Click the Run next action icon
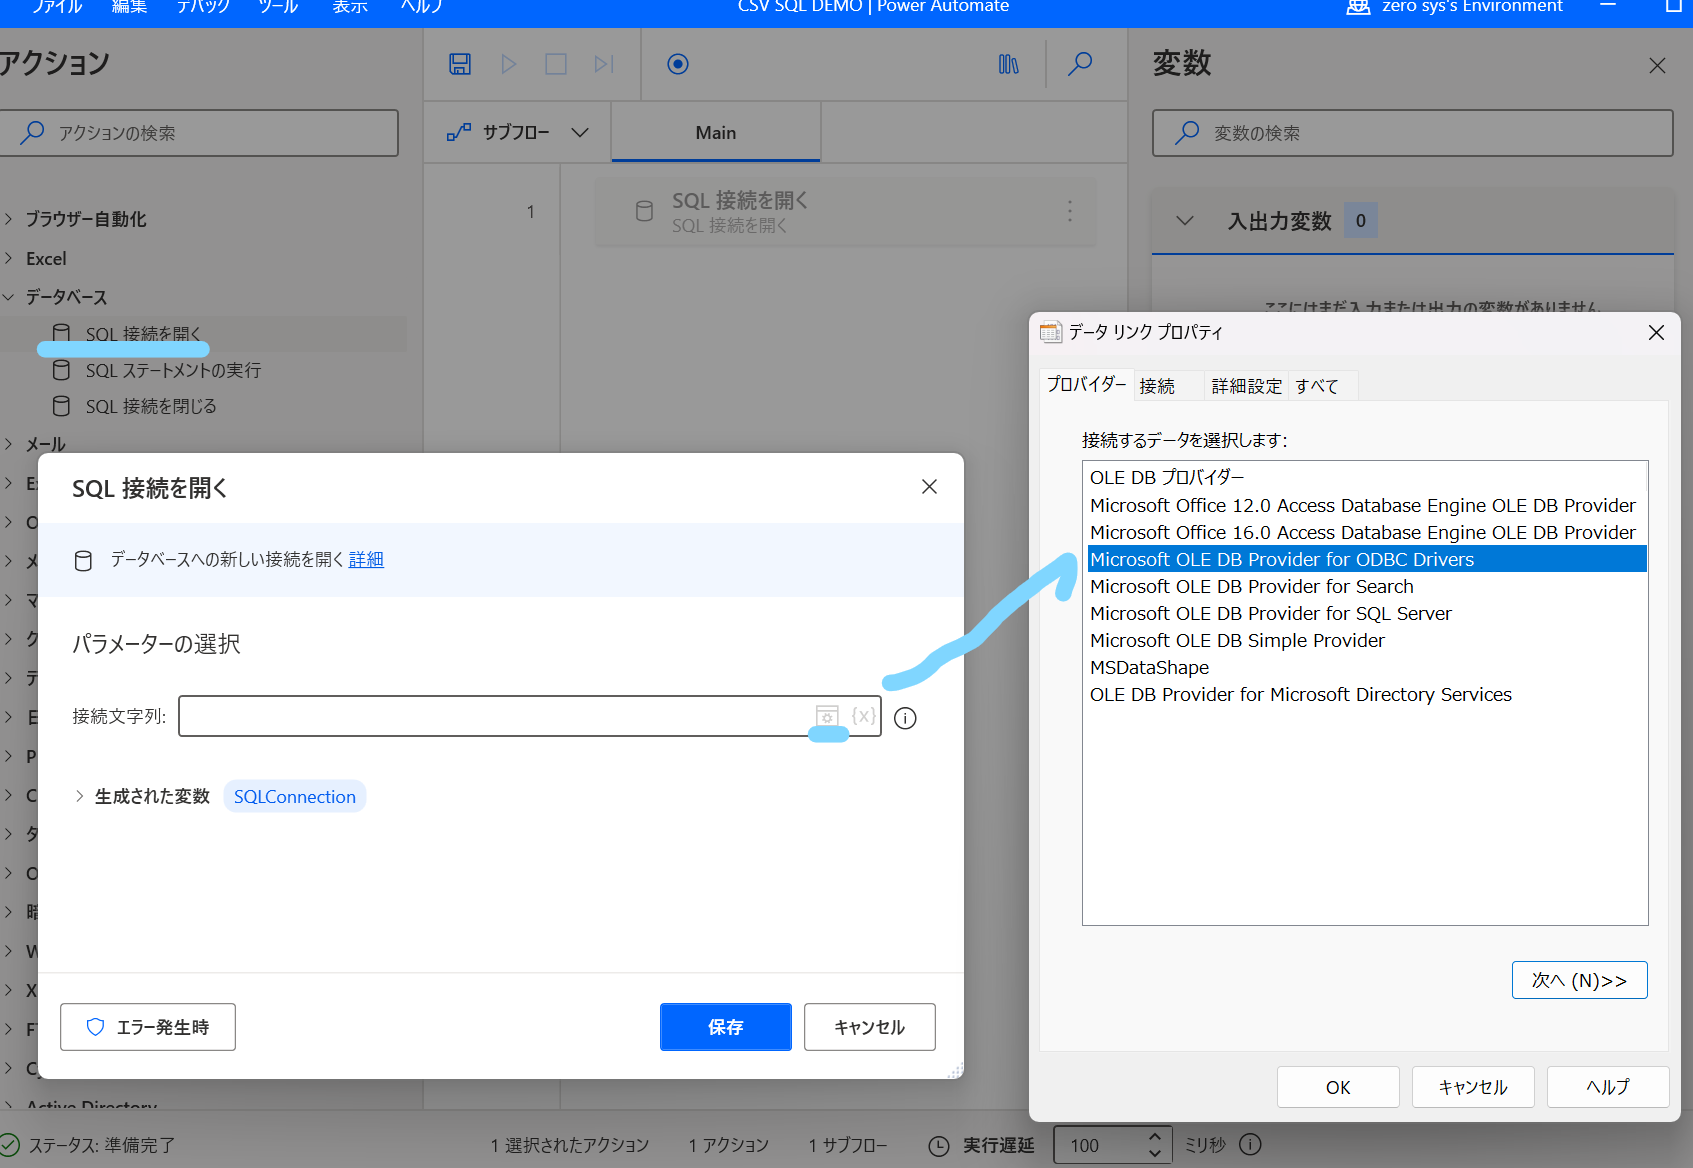Image resolution: width=1693 pixels, height=1168 pixels. coord(603,64)
